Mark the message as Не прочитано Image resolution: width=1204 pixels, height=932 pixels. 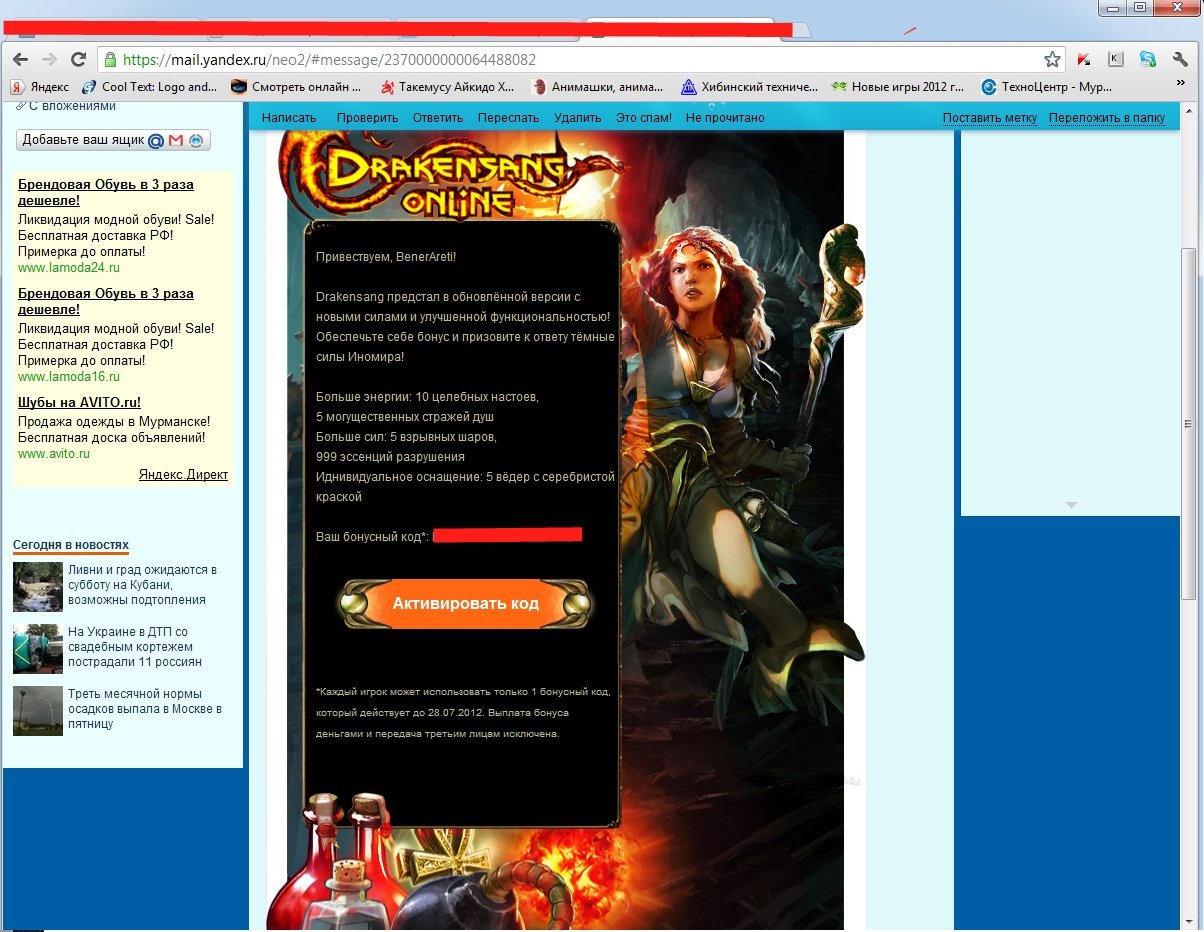point(725,118)
